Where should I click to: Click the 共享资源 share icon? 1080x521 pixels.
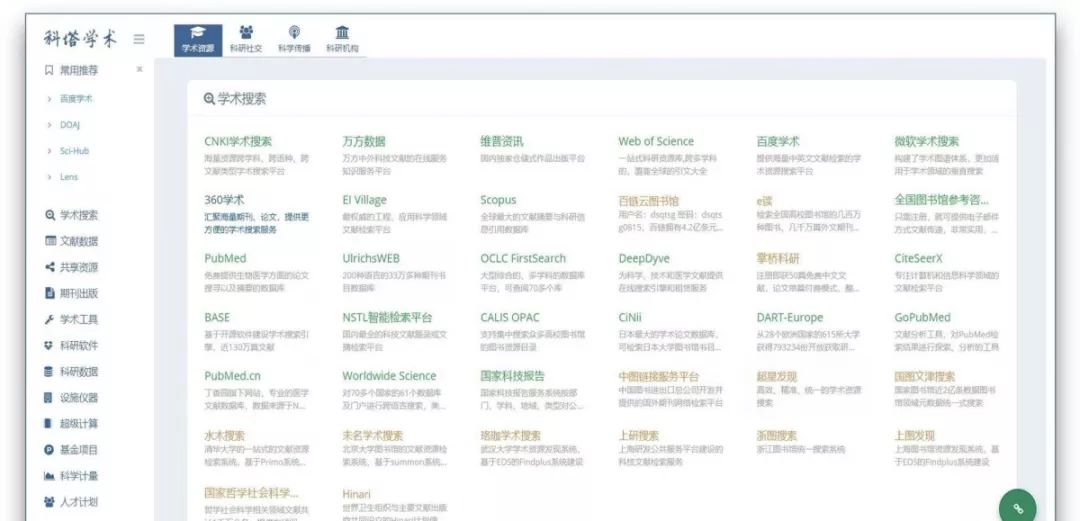click(50, 267)
